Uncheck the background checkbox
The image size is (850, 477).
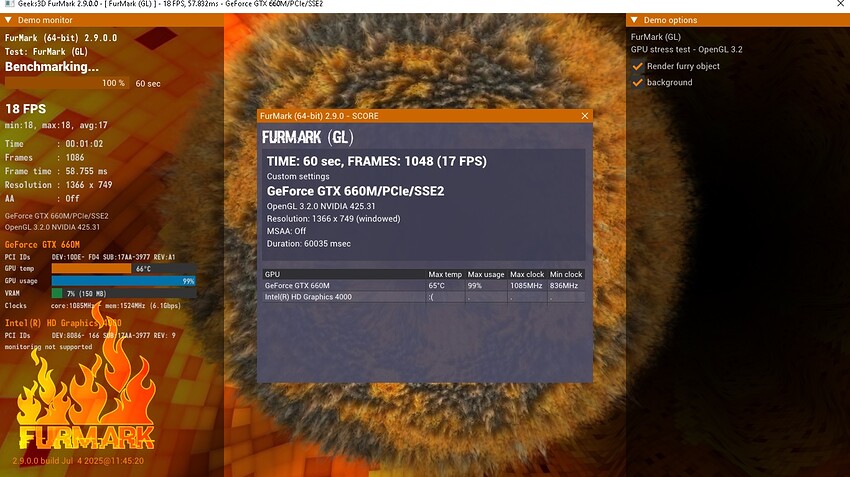(x=638, y=82)
